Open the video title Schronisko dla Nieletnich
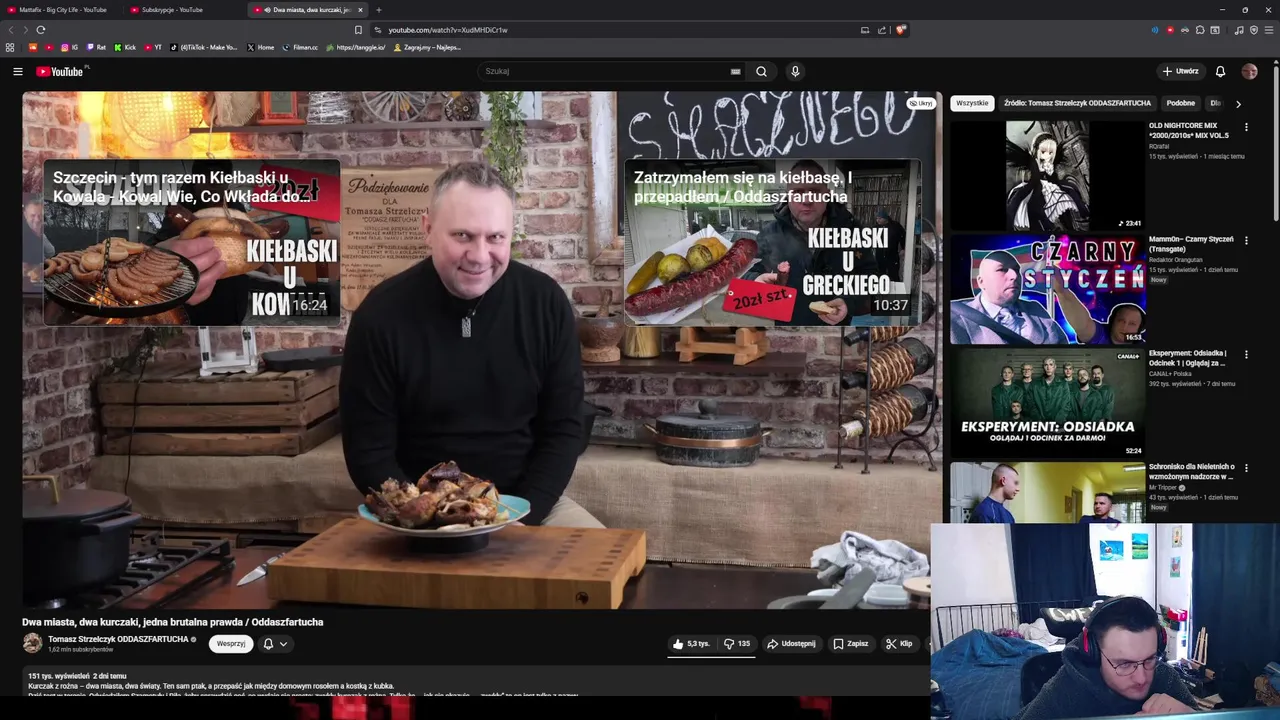 point(1191,471)
